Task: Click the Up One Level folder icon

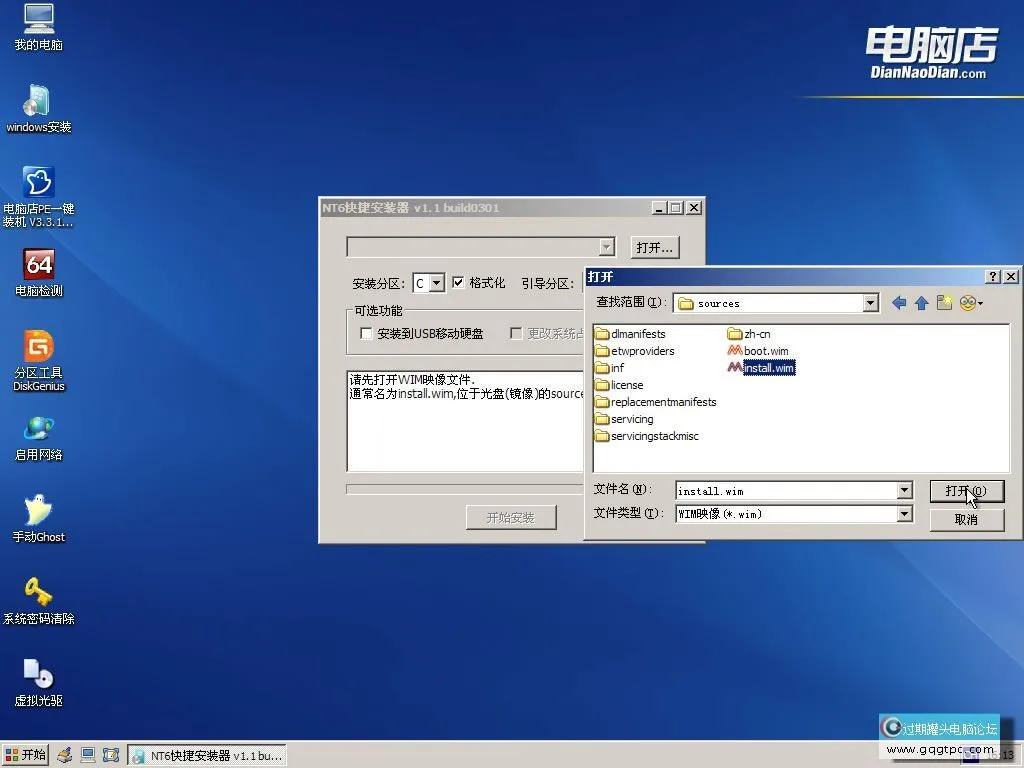Action: (920, 302)
